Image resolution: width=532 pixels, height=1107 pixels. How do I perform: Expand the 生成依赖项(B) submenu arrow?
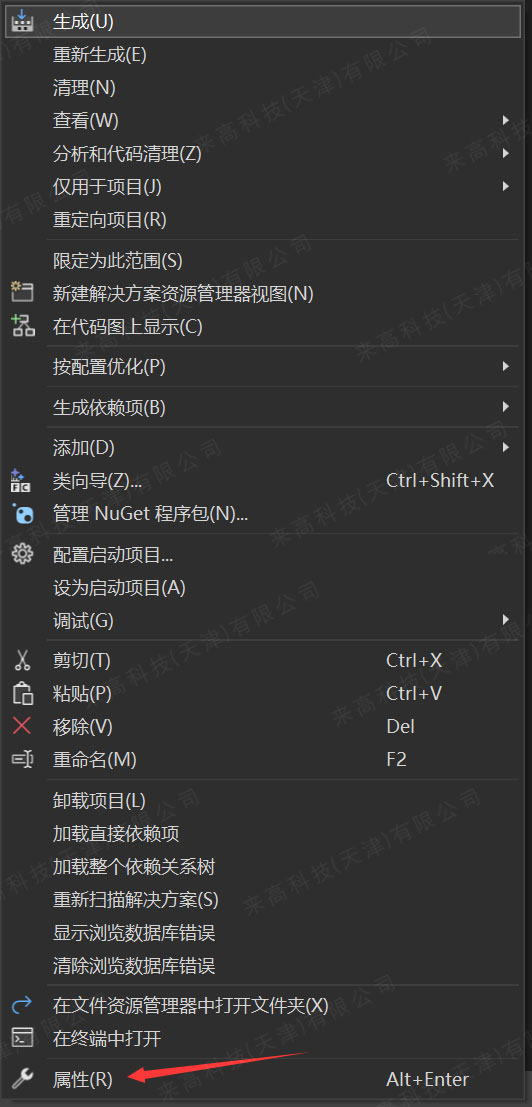506,407
